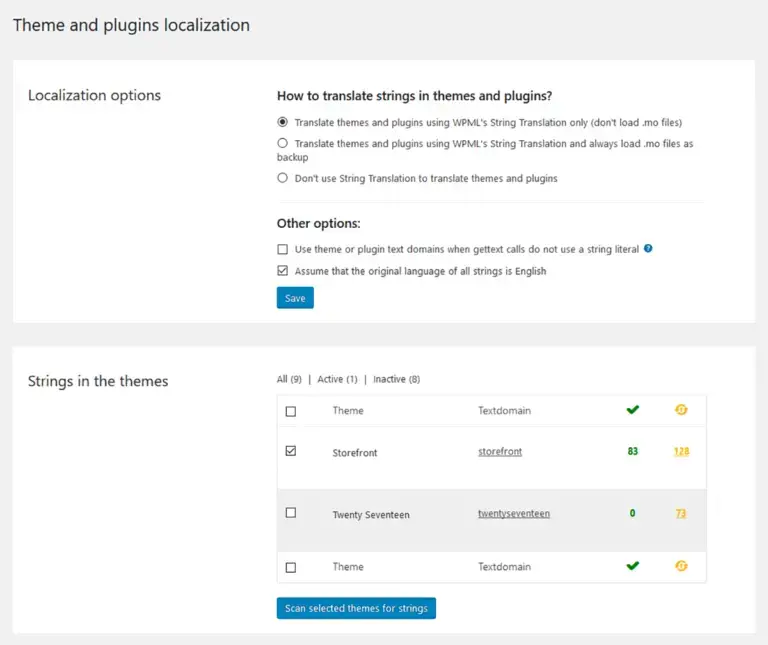This screenshot has width=768, height=645.
Task: Click the Storefront theme name
Action: pos(355,453)
